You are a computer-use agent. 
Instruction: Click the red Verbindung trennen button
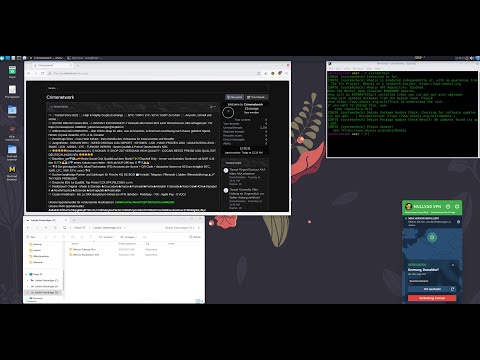[432, 298]
